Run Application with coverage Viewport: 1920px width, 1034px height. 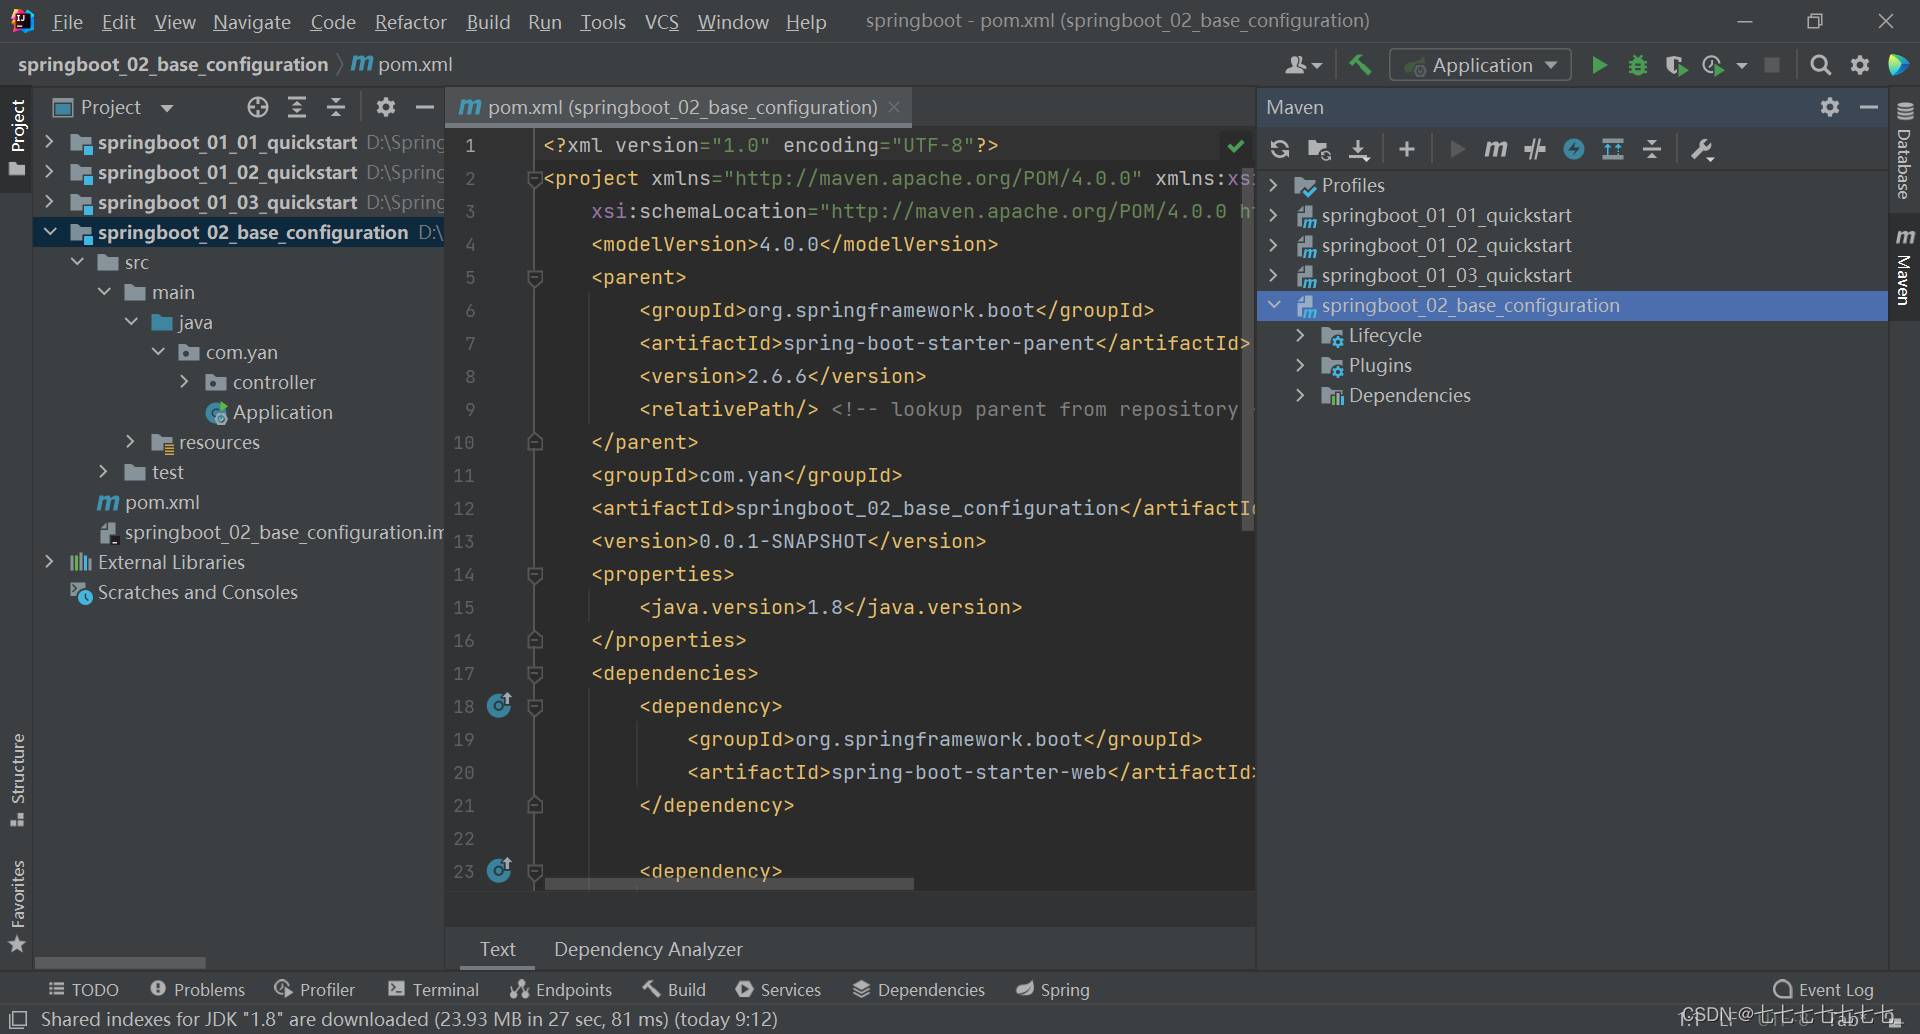(1676, 65)
